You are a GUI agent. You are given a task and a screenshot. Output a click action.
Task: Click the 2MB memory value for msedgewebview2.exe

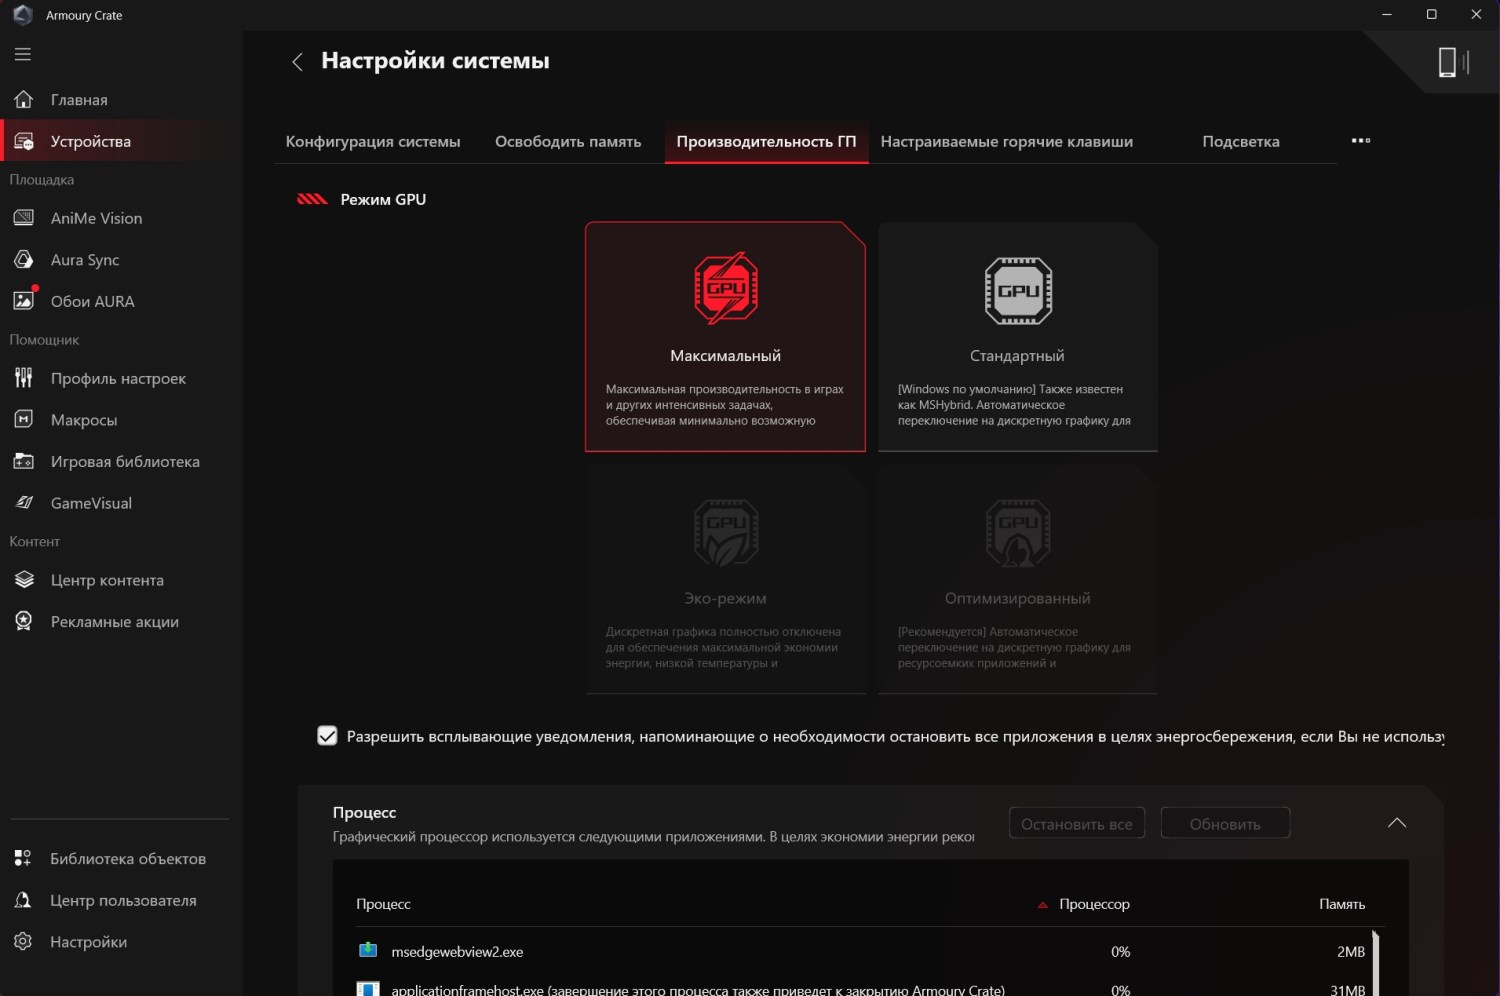pos(1351,952)
